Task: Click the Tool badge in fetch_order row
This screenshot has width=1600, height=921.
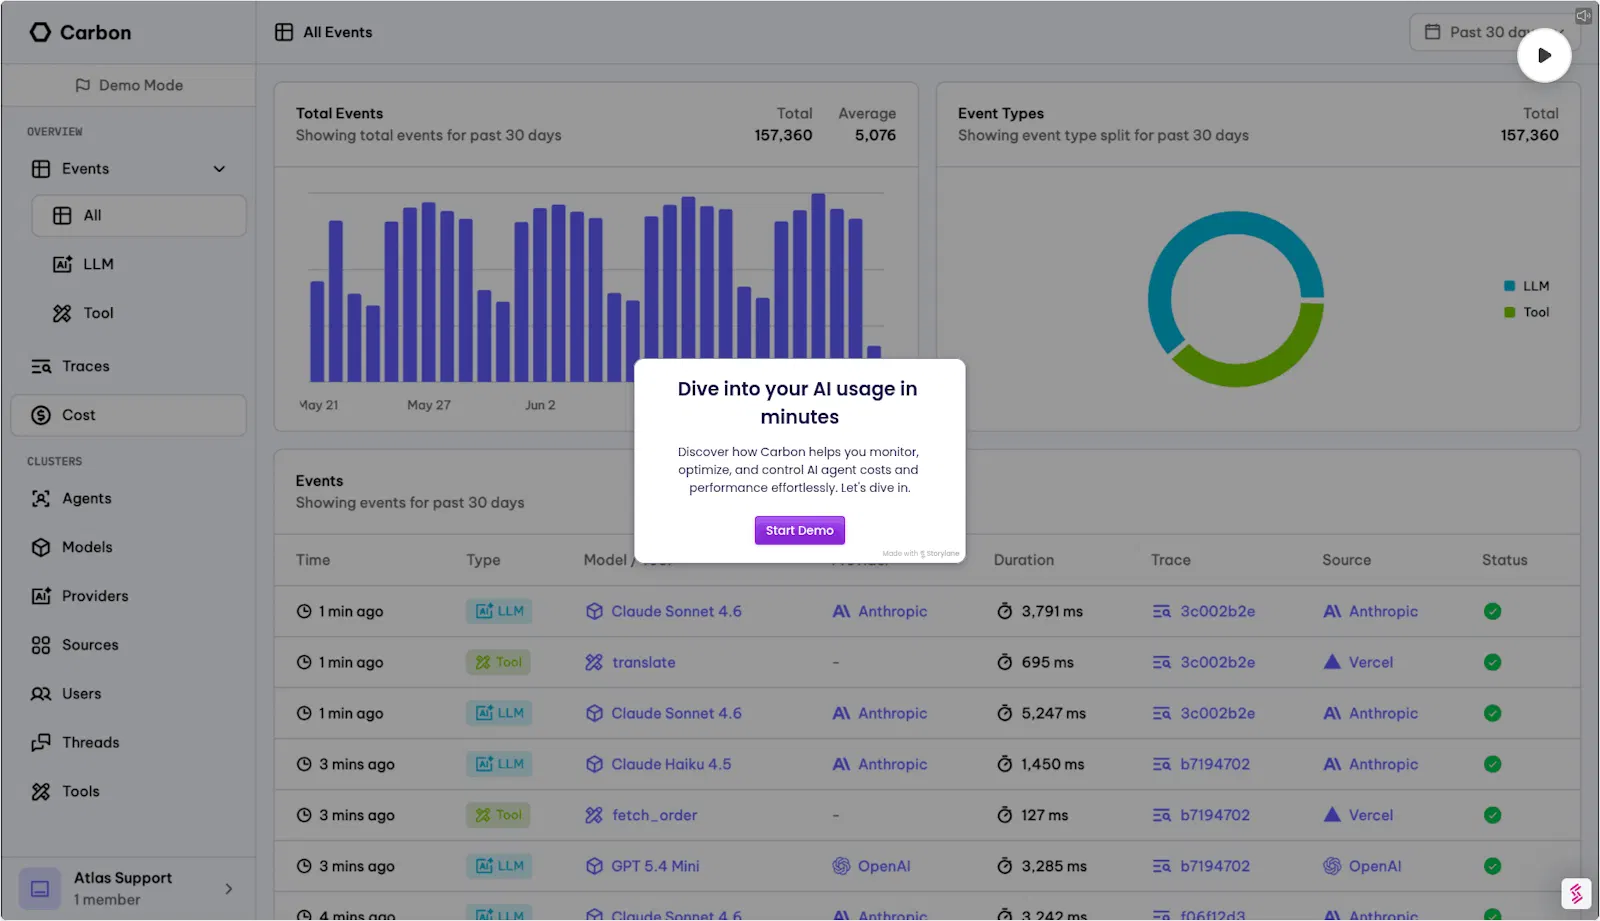Action: pyautogui.click(x=498, y=815)
